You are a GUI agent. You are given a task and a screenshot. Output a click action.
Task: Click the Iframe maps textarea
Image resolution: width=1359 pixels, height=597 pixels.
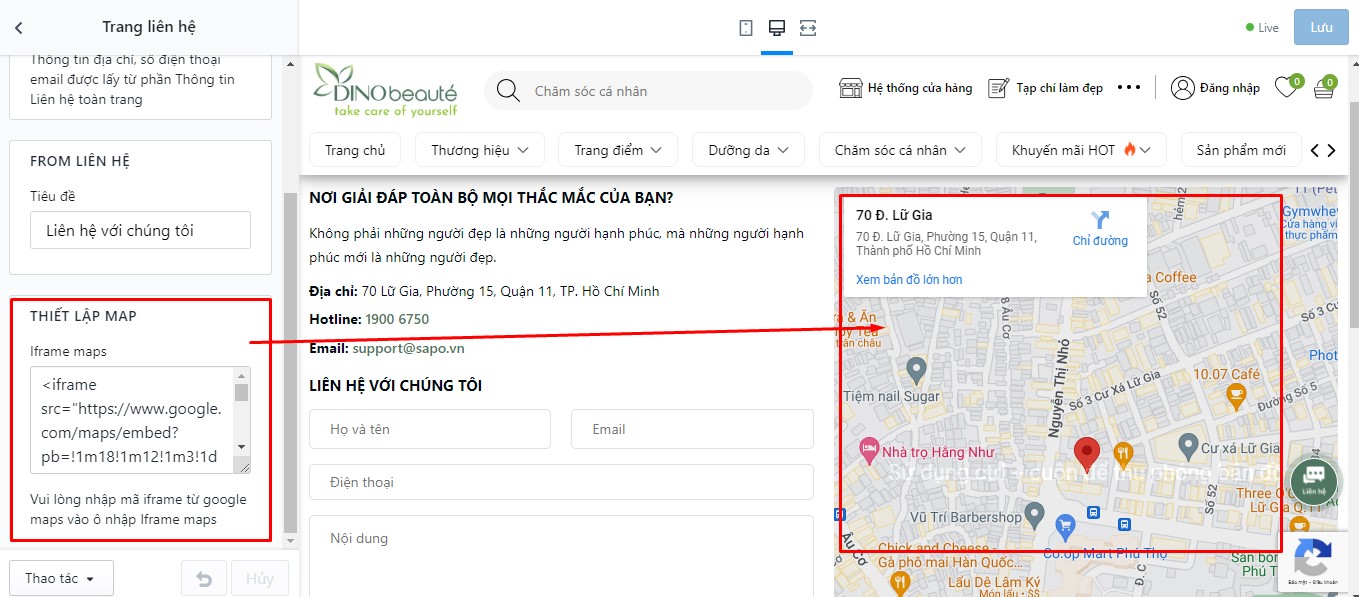click(x=140, y=420)
